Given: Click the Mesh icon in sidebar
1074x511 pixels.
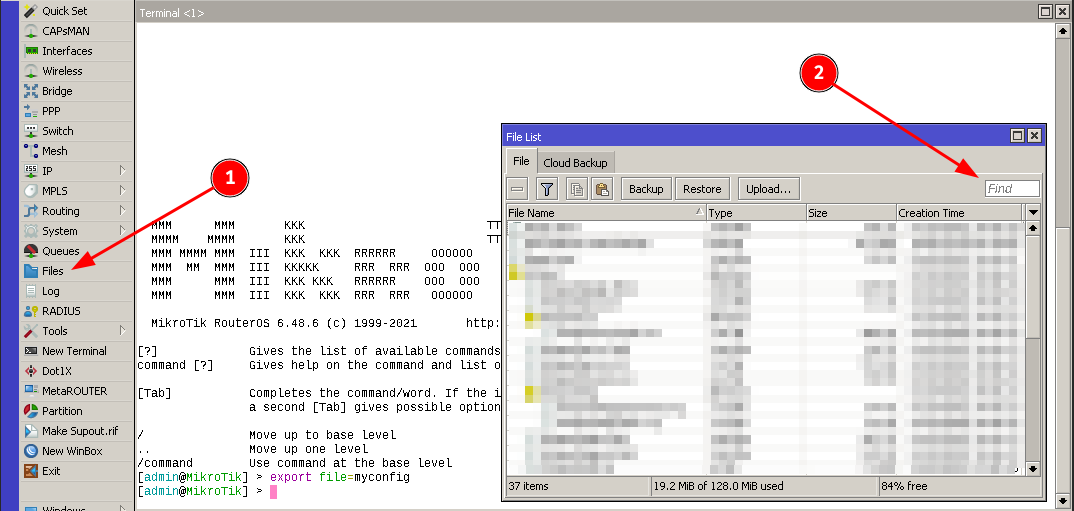Looking at the screenshot, I should coord(30,151).
